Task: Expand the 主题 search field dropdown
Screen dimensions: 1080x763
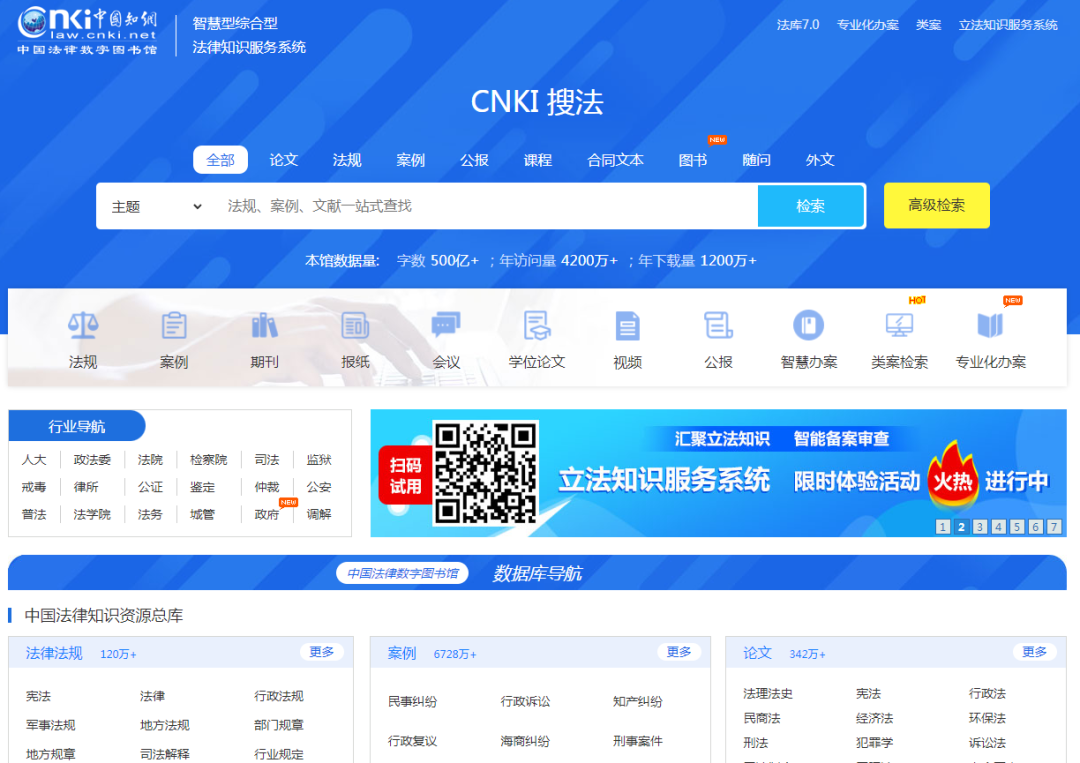Action: (157, 206)
